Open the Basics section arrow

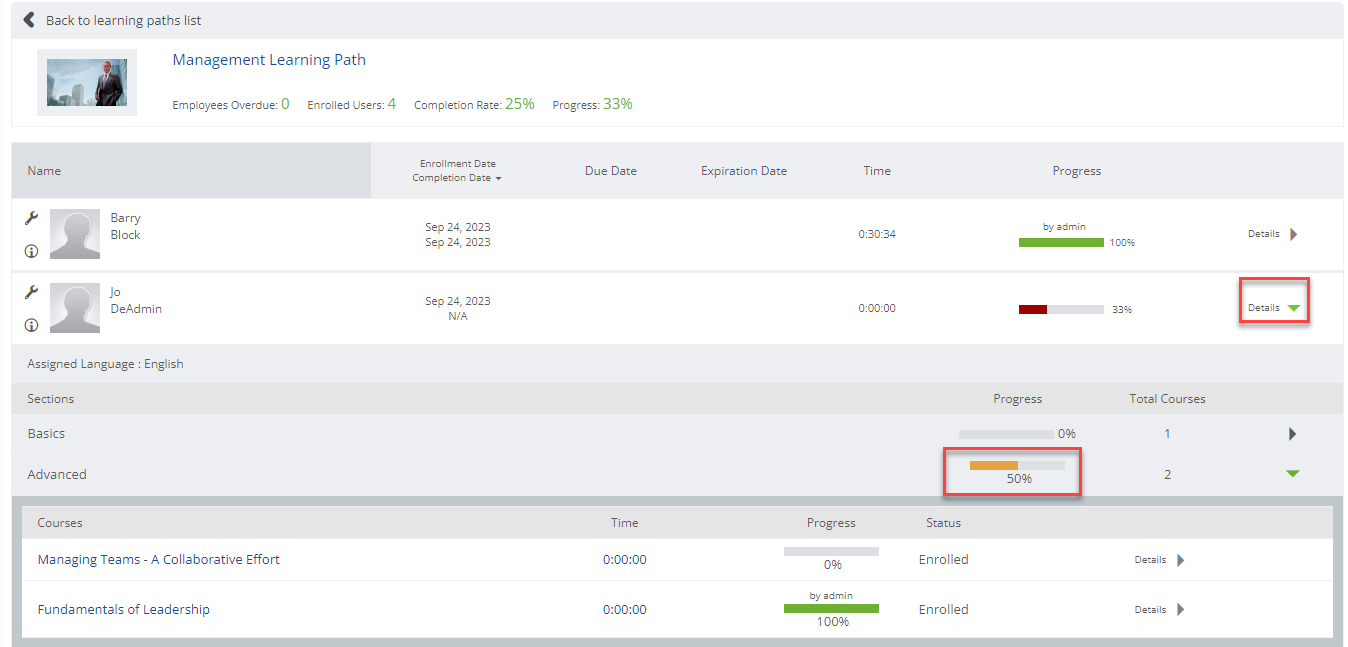point(1292,433)
